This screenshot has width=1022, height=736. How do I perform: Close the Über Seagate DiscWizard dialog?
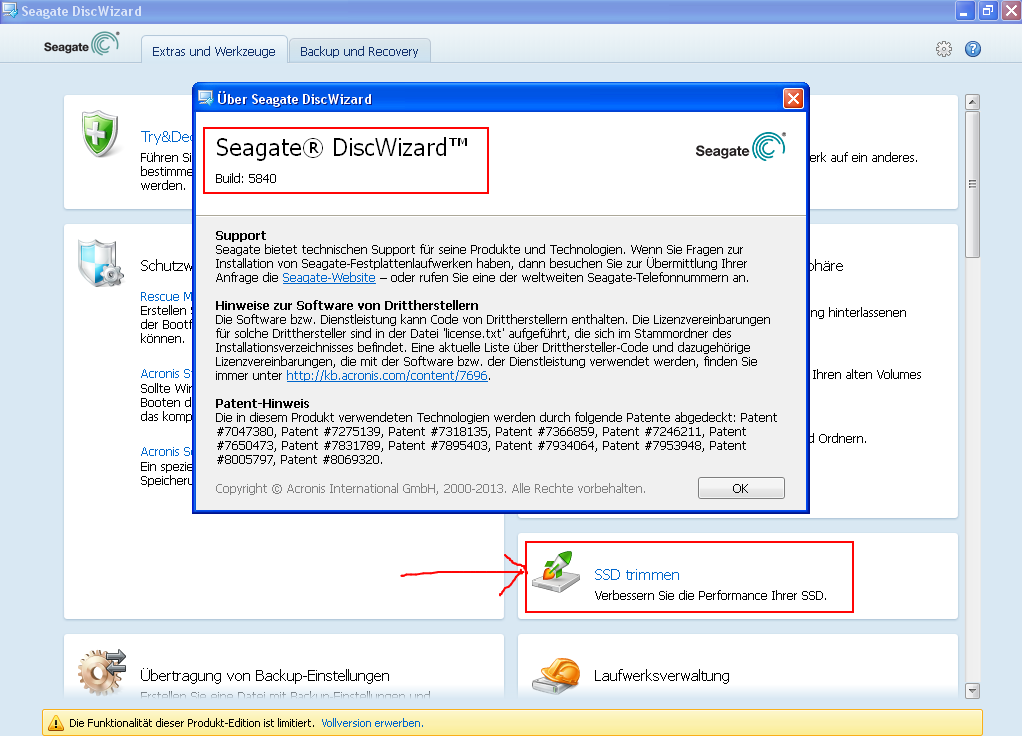coord(793,98)
